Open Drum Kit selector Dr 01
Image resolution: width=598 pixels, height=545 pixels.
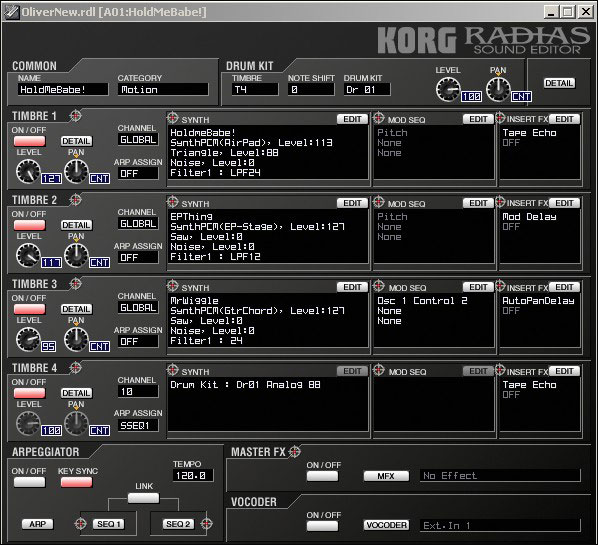[367, 90]
